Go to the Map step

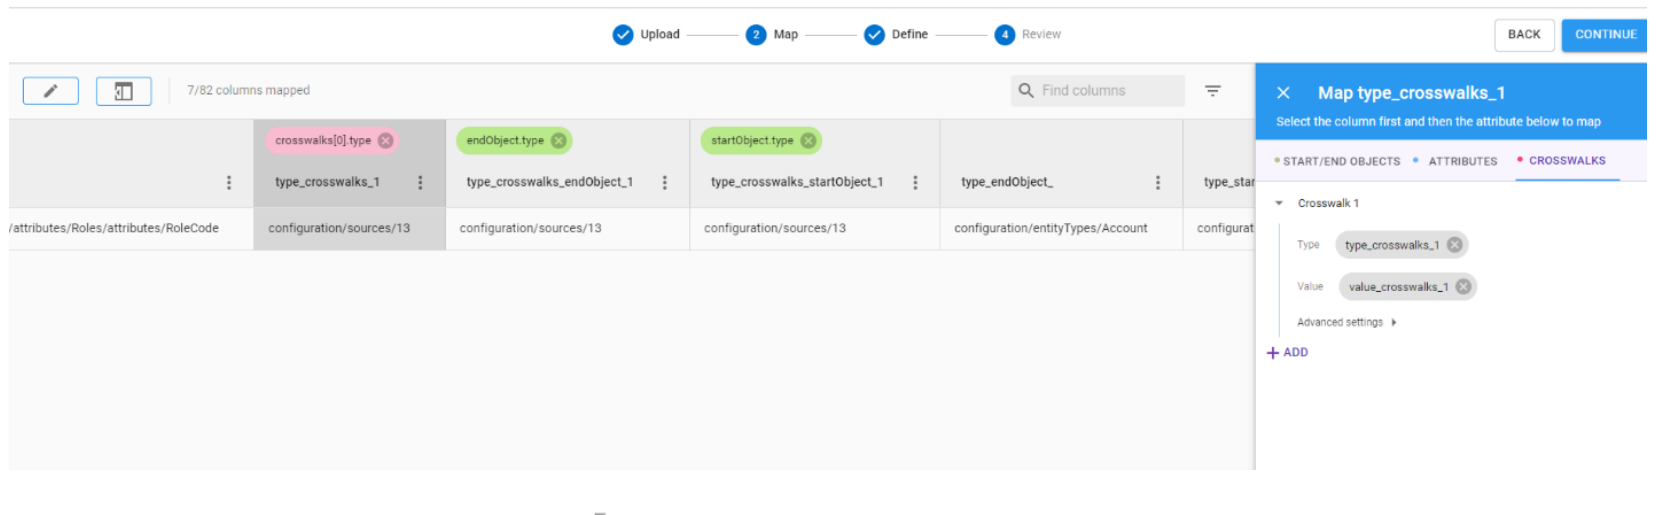tap(772, 35)
